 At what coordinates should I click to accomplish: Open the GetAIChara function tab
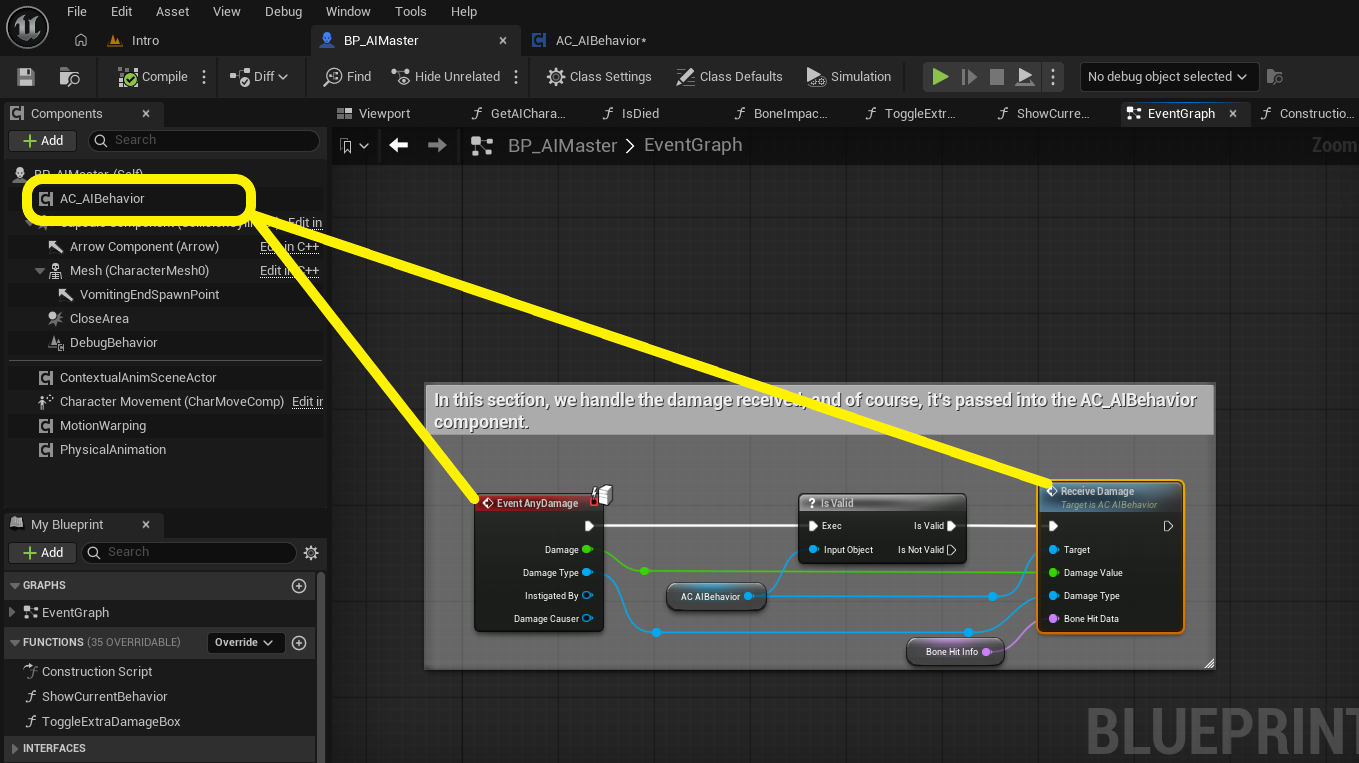[x=519, y=114]
